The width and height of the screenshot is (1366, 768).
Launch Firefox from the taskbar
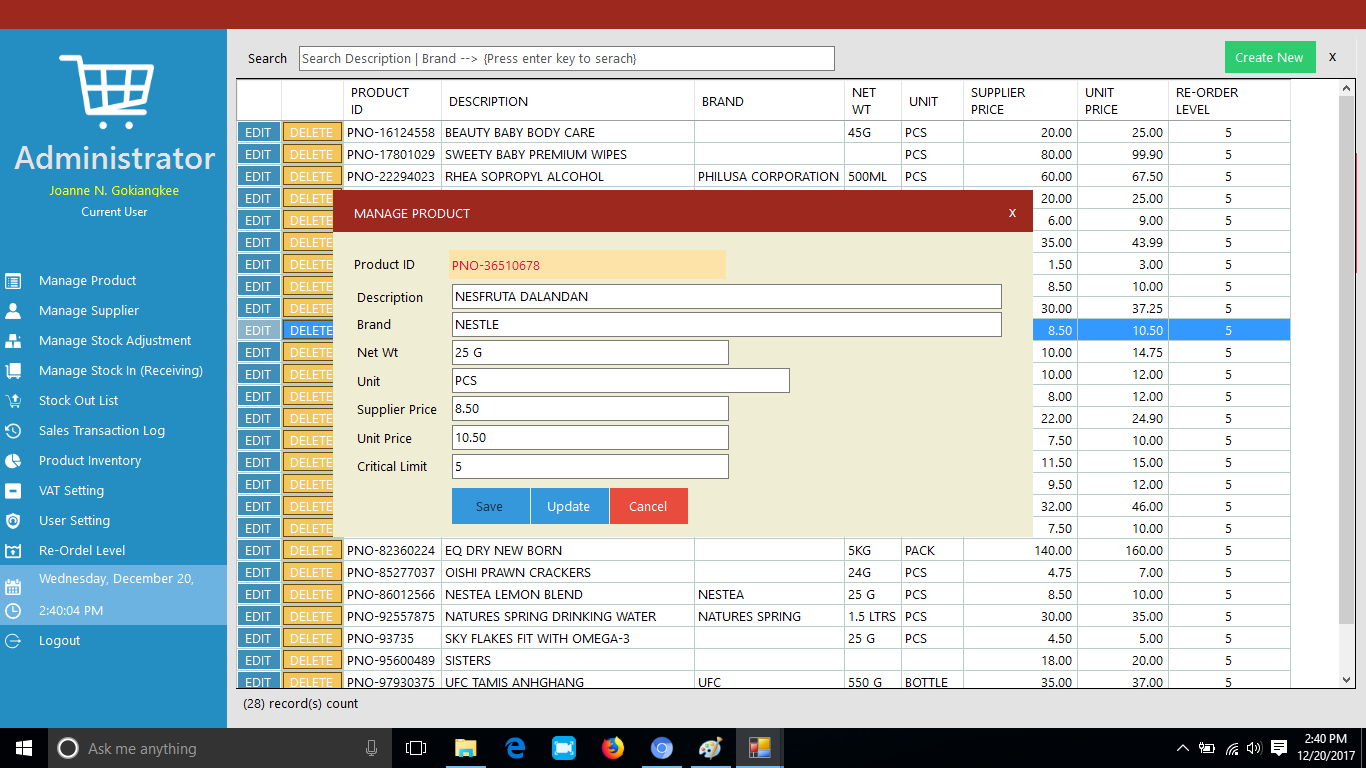coord(613,747)
